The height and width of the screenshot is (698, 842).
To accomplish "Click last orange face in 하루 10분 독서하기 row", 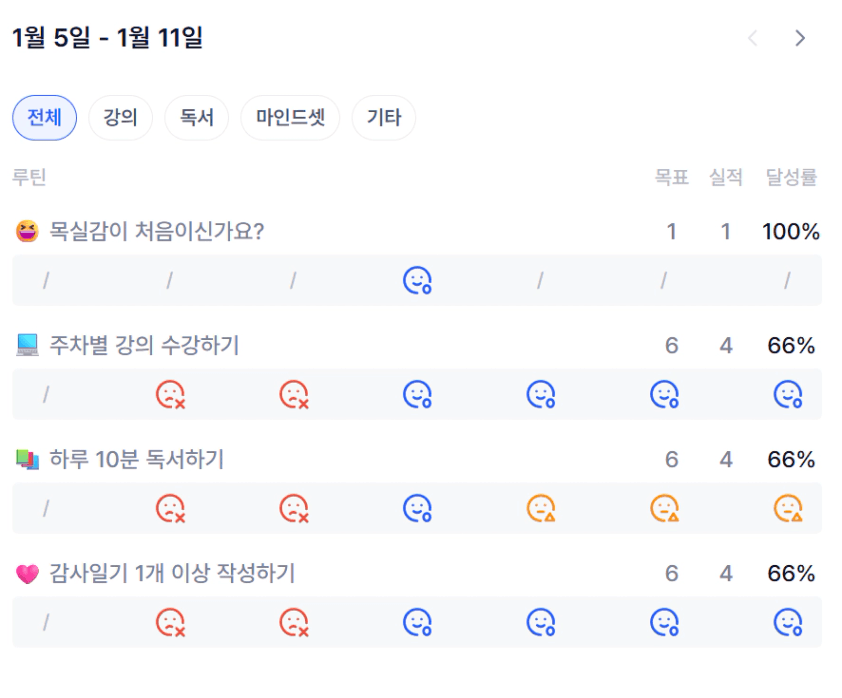I will [788, 509].
